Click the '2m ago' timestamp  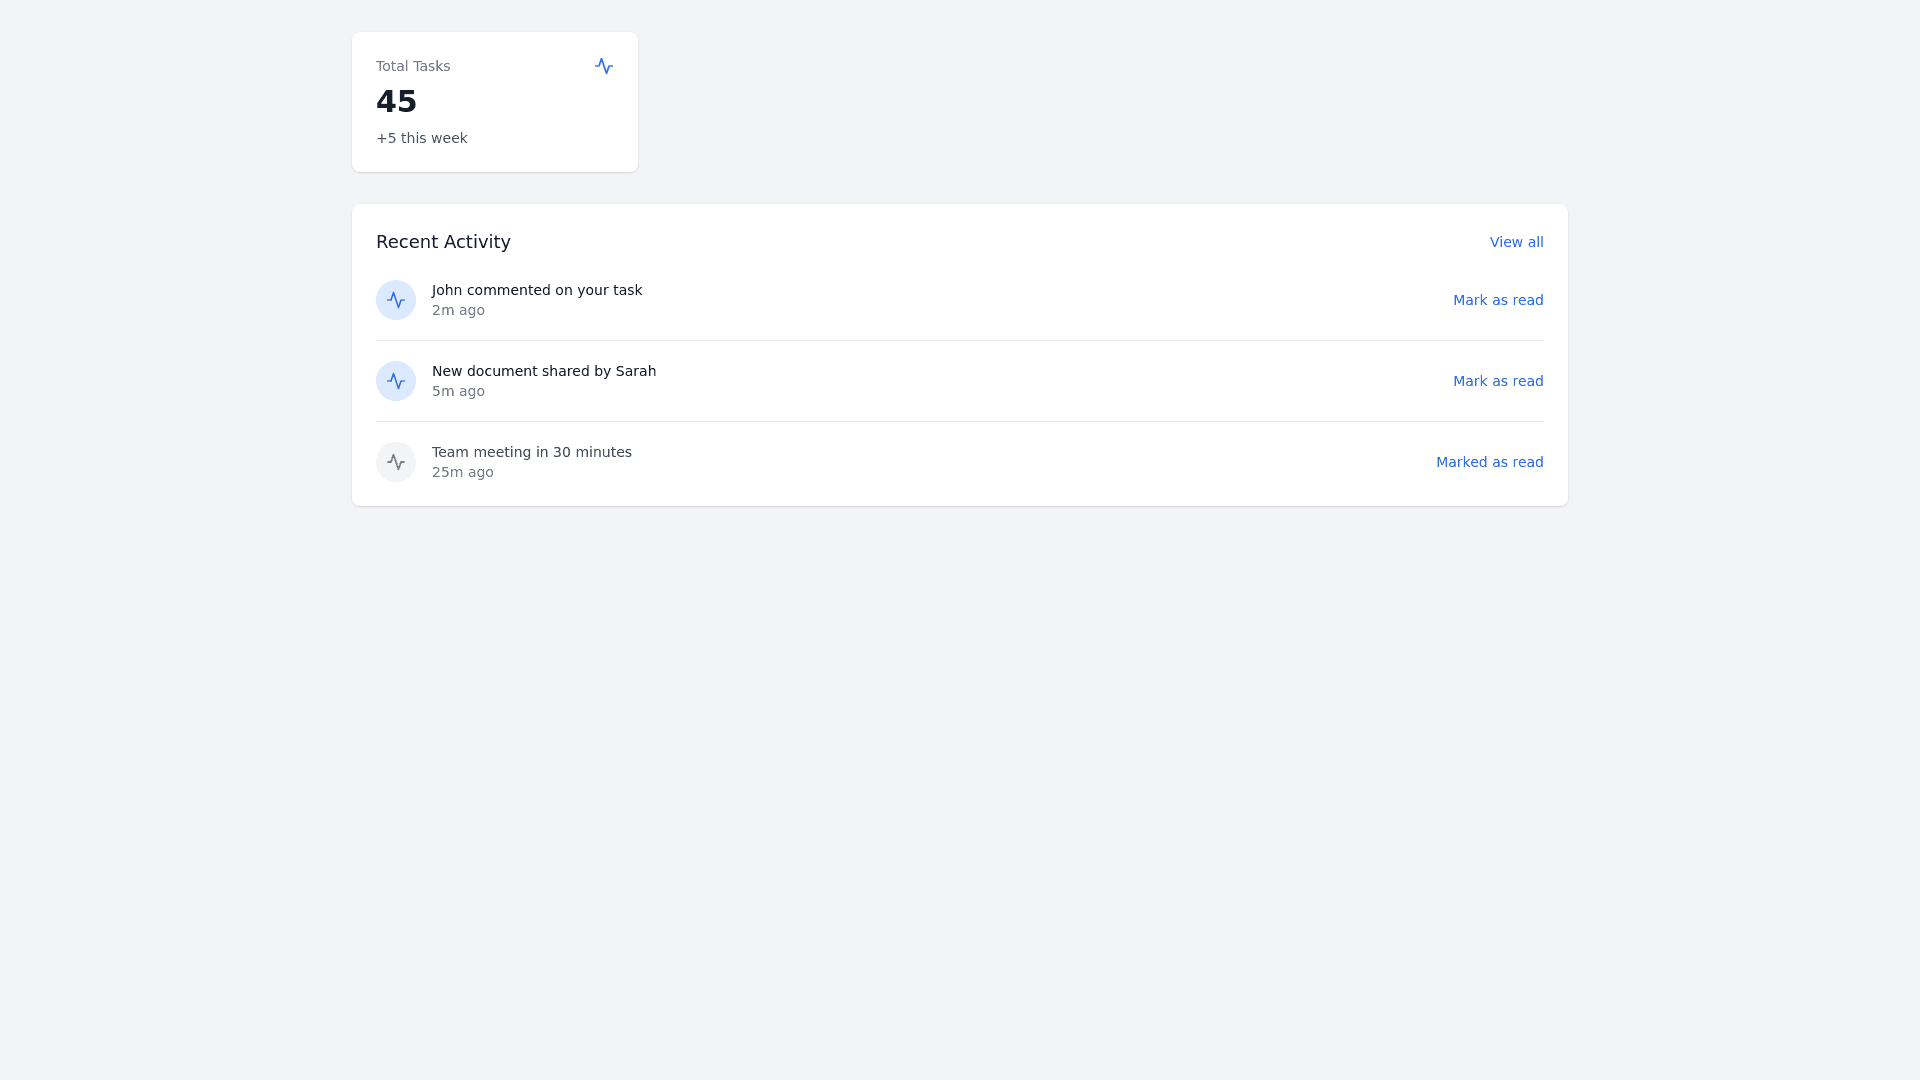[458, 310]
